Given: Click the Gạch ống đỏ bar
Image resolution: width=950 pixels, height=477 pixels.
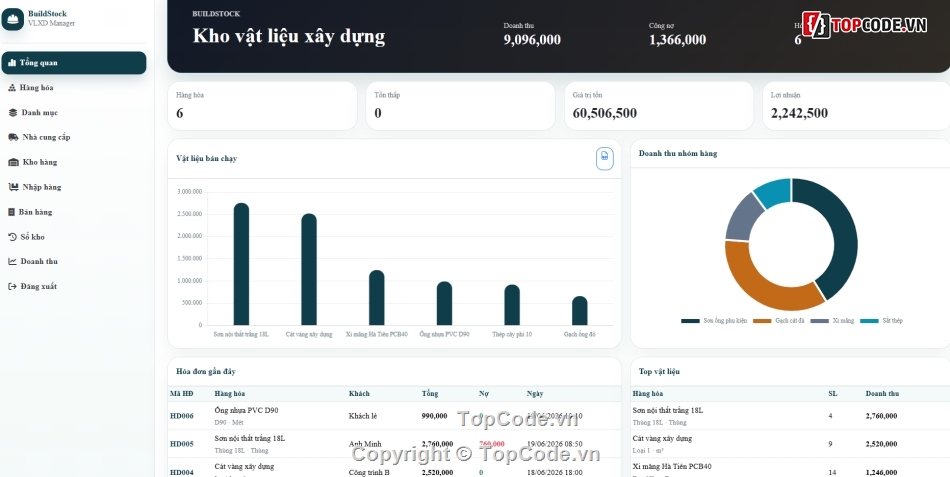Looking at the screenshot, I should click(579, 311).
